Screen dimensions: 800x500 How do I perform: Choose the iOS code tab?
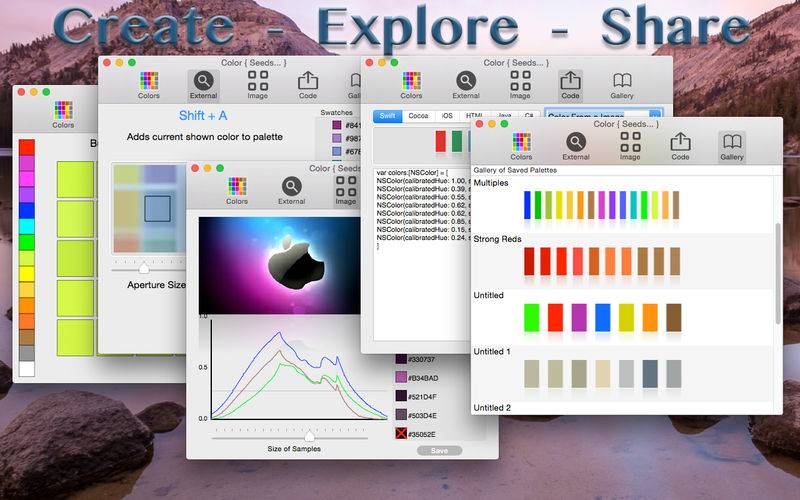(x=446, y=116)
